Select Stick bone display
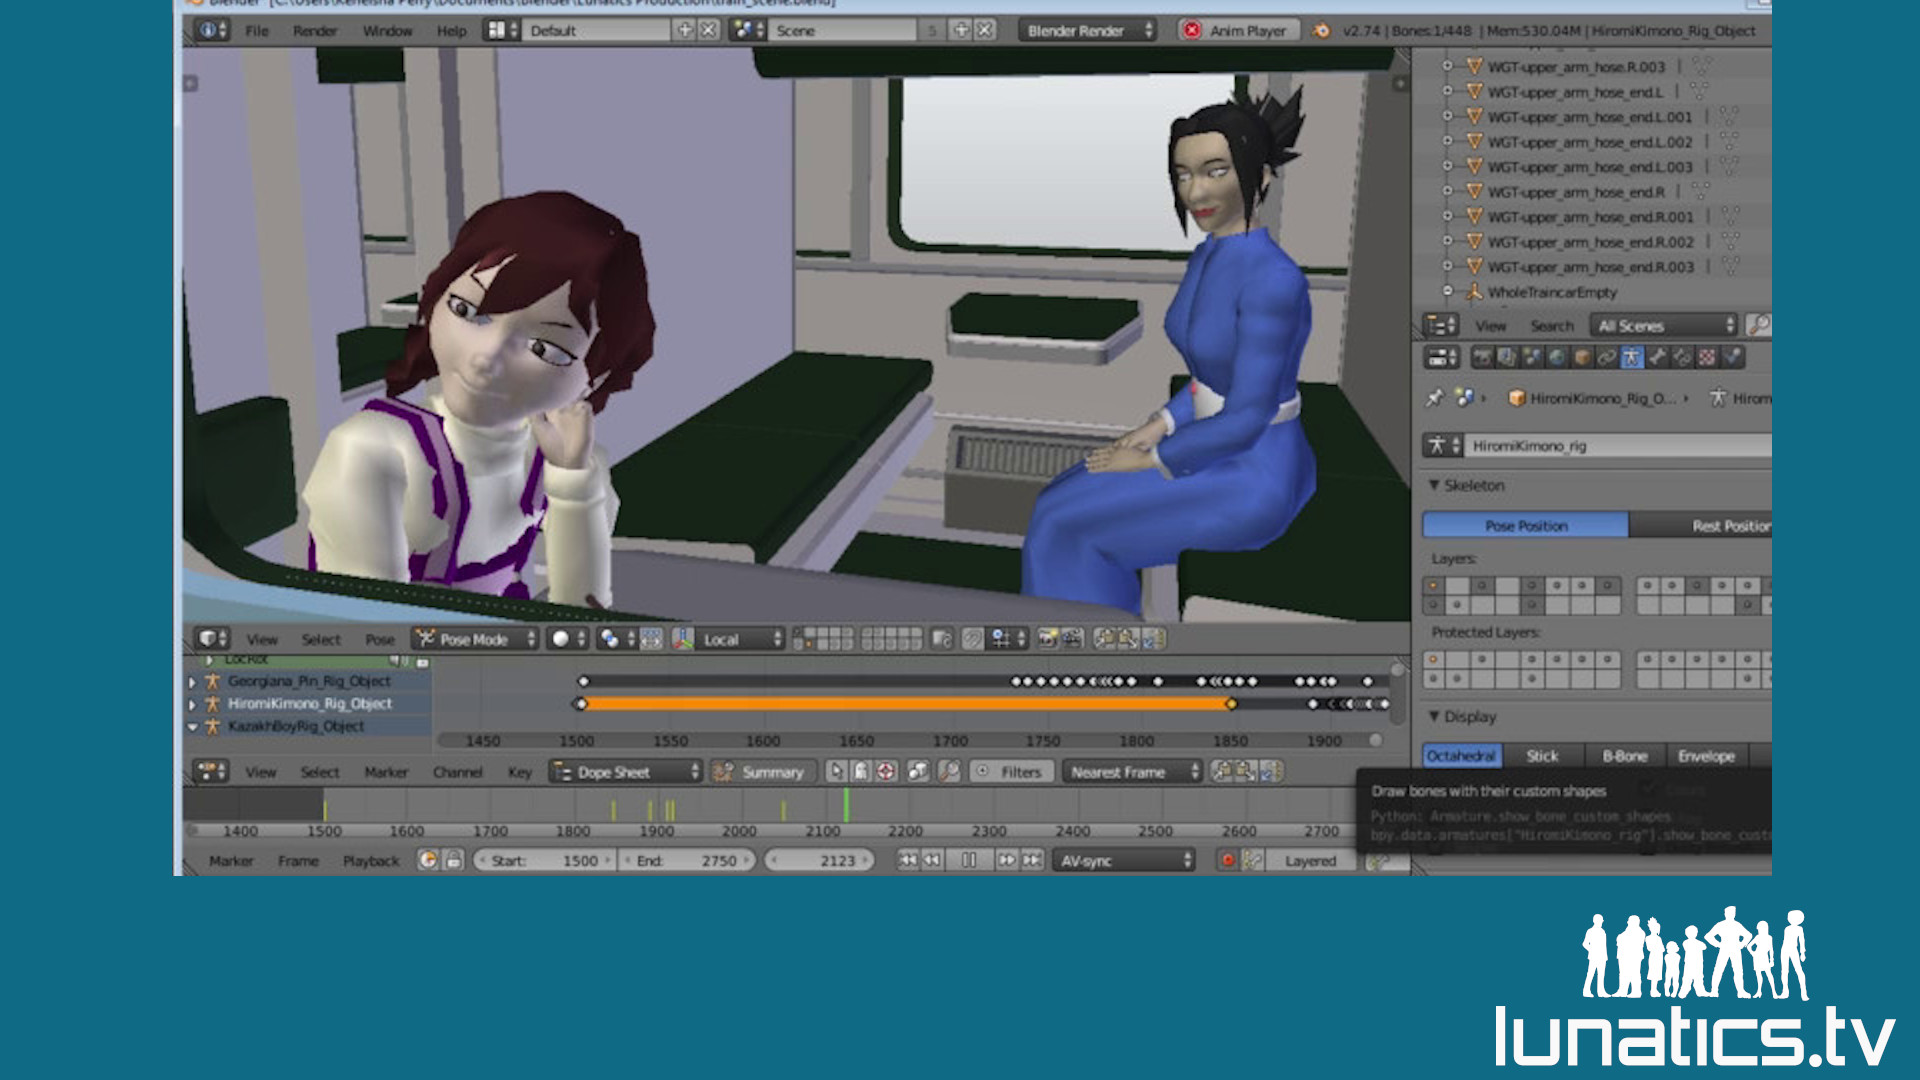The height and width of the screenshot is (1080, 1920). [1542, 756]
